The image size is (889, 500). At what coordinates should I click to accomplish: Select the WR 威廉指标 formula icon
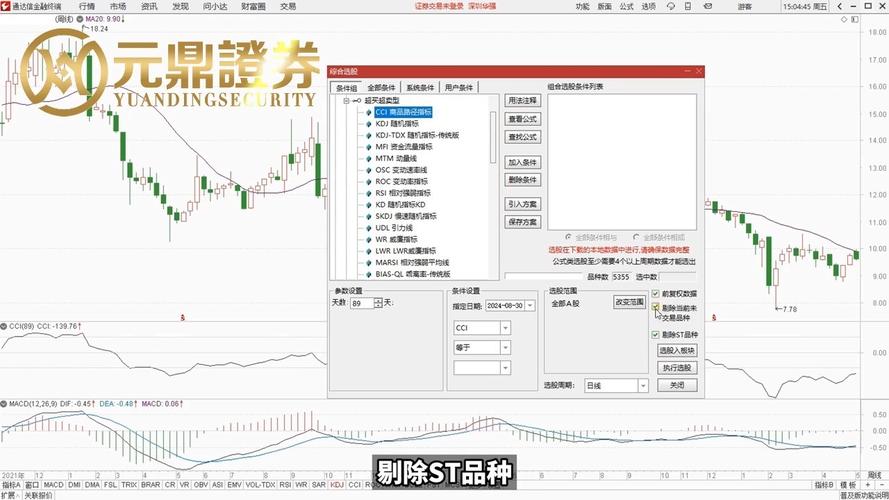click(x=369, y=240)
